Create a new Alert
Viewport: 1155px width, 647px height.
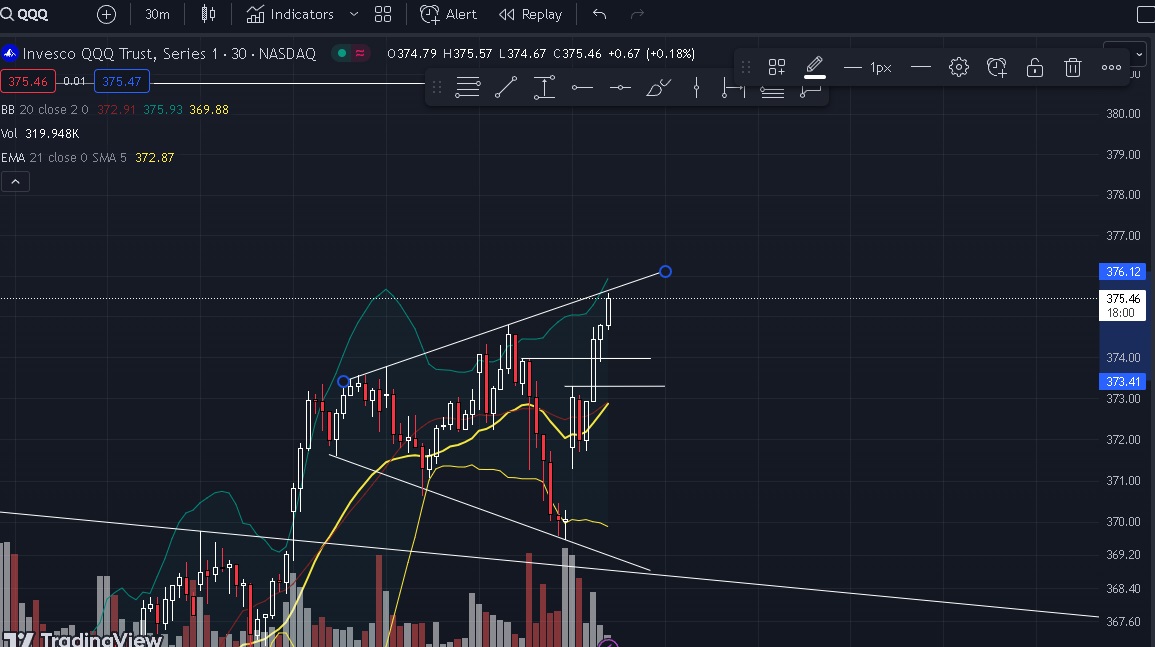pyautogui.click(x=449, y=14)
